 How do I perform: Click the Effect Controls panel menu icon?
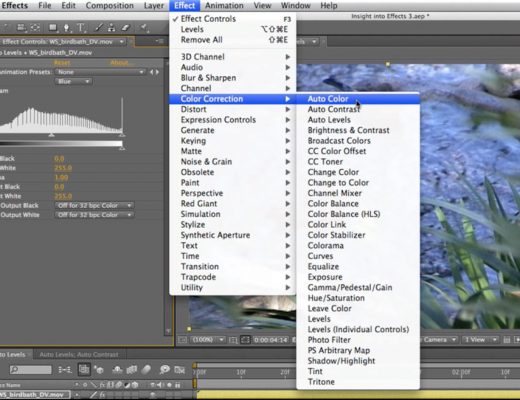(160, 42)
